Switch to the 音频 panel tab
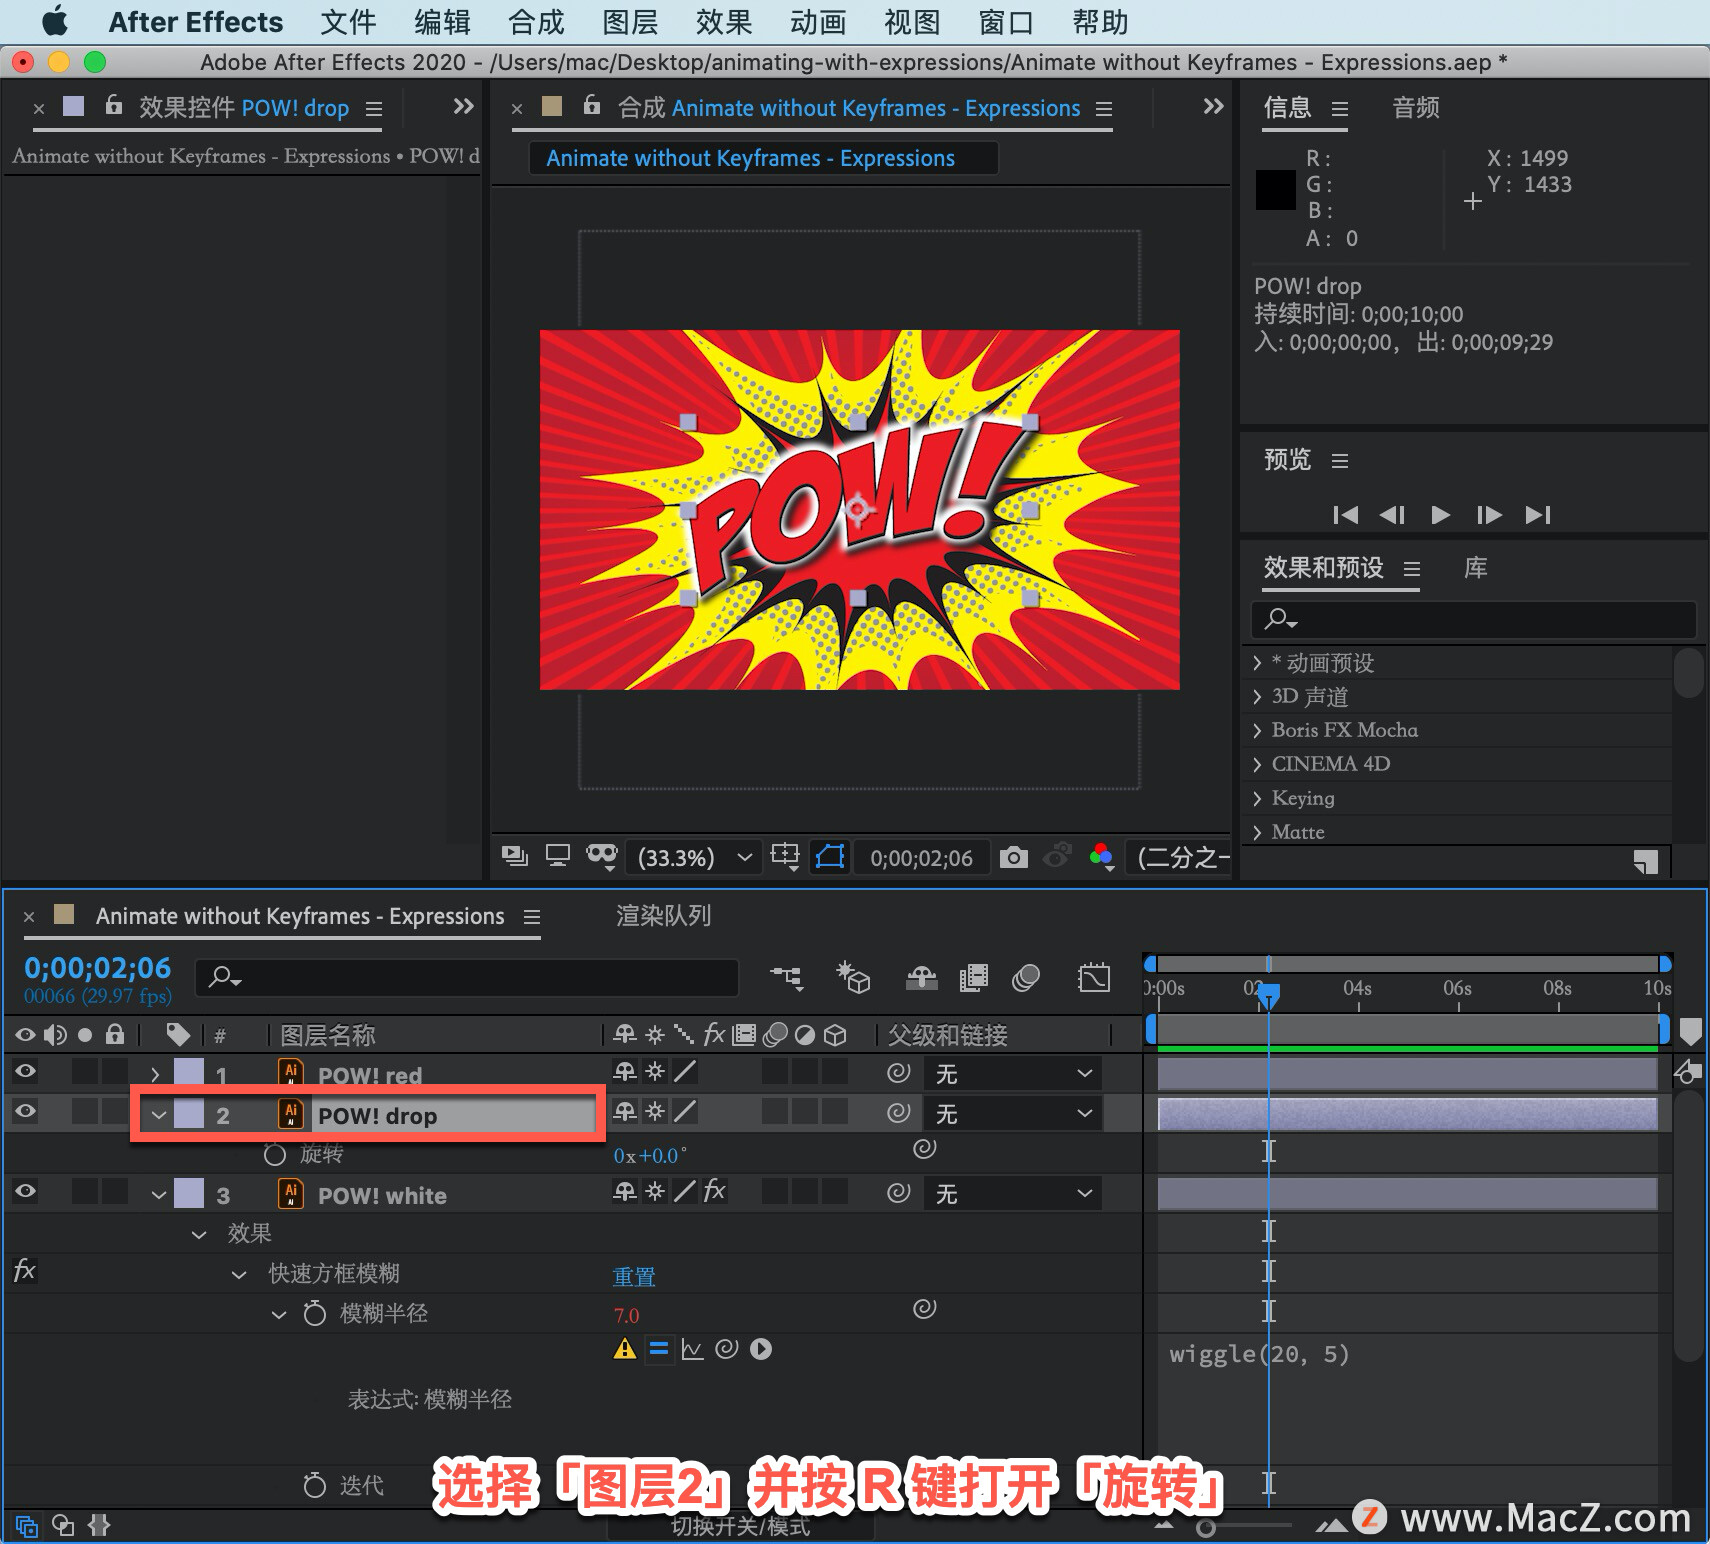Screen dimensions: 1710x1544 (1416, 108)
